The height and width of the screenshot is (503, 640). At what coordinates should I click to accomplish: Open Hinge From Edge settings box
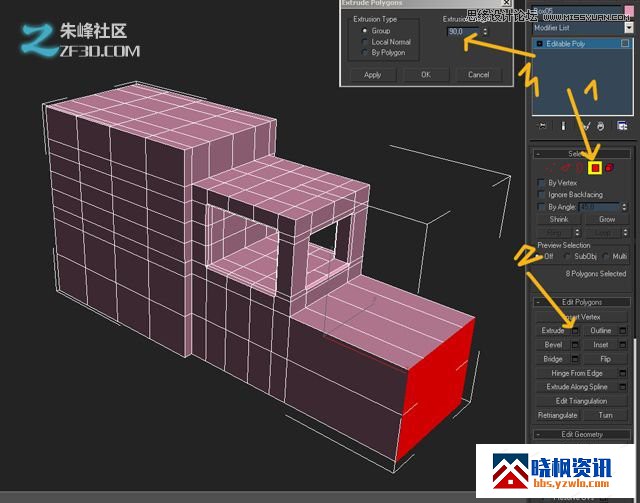click(623, 373)
